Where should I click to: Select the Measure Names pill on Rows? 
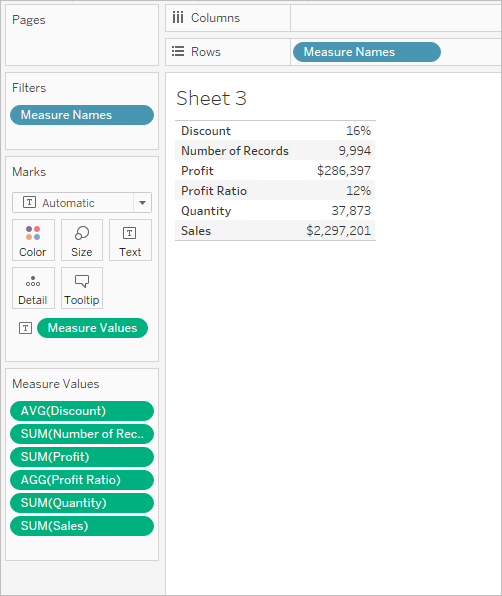click(367, 52)
